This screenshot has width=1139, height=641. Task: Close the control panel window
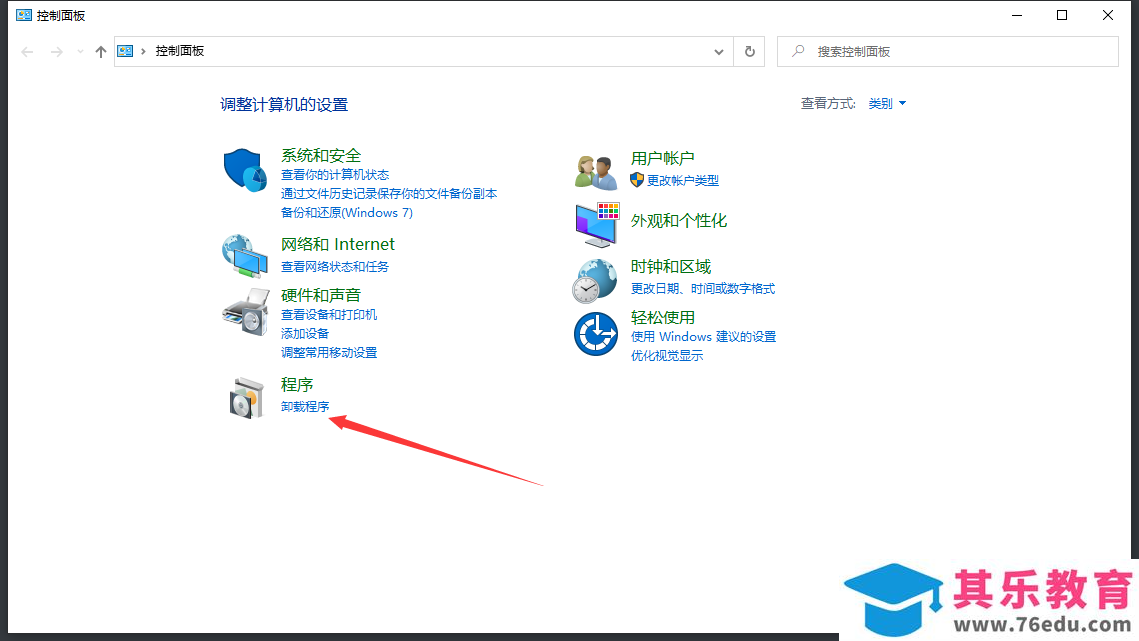pos(1108,15)
